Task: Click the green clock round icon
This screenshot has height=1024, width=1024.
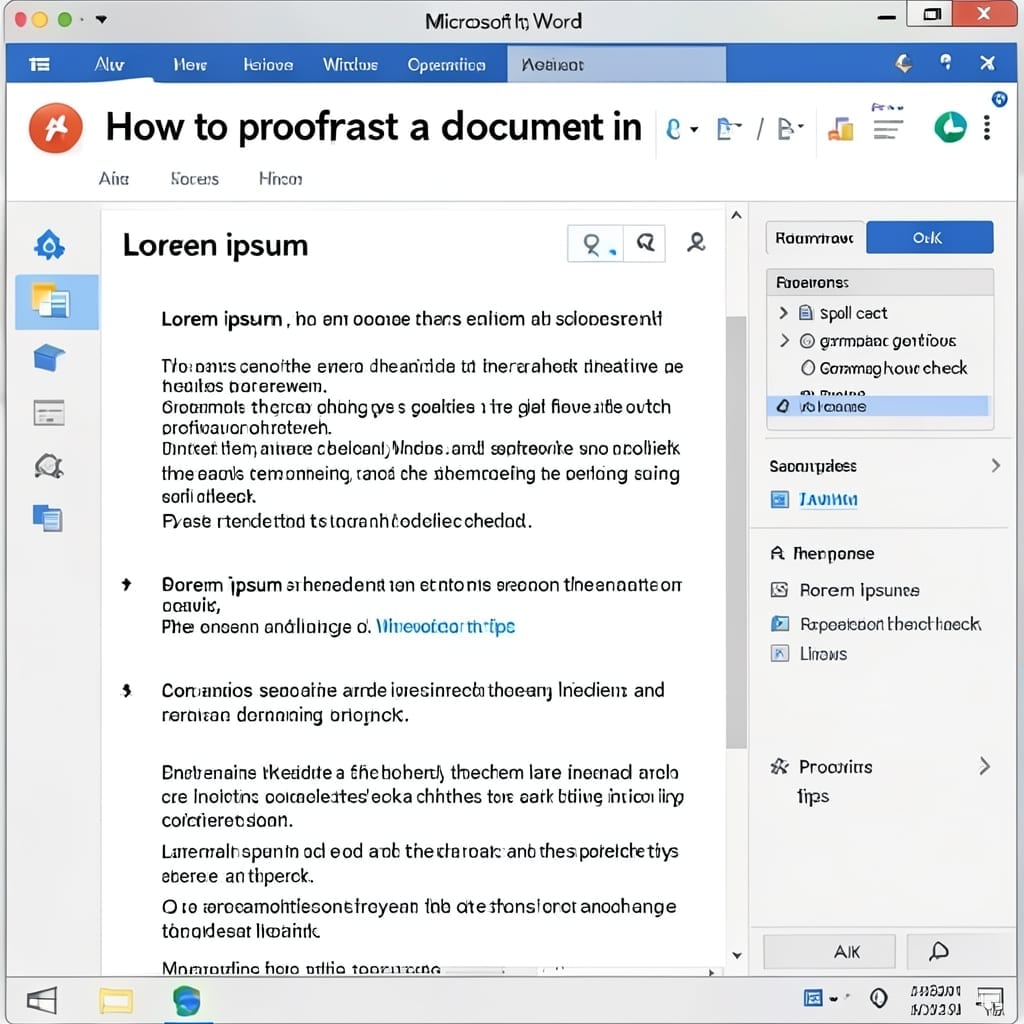Action: [950, 127]
